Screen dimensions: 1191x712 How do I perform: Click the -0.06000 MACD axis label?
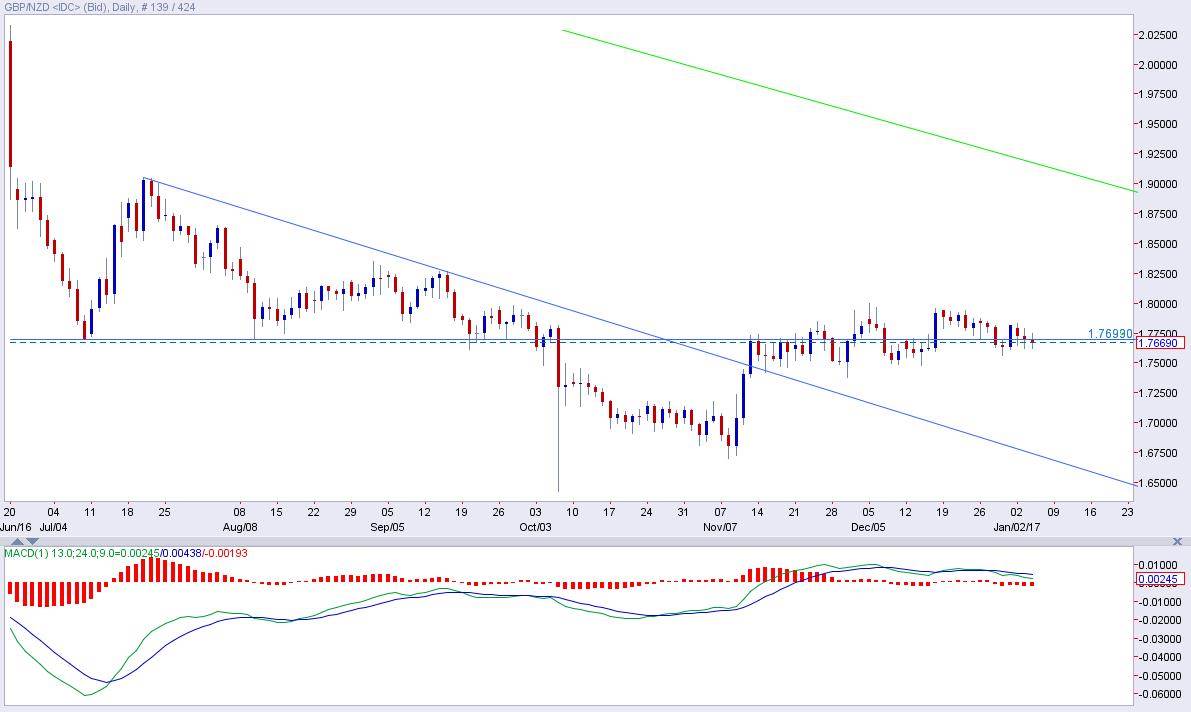click(x=1158, y=694)
